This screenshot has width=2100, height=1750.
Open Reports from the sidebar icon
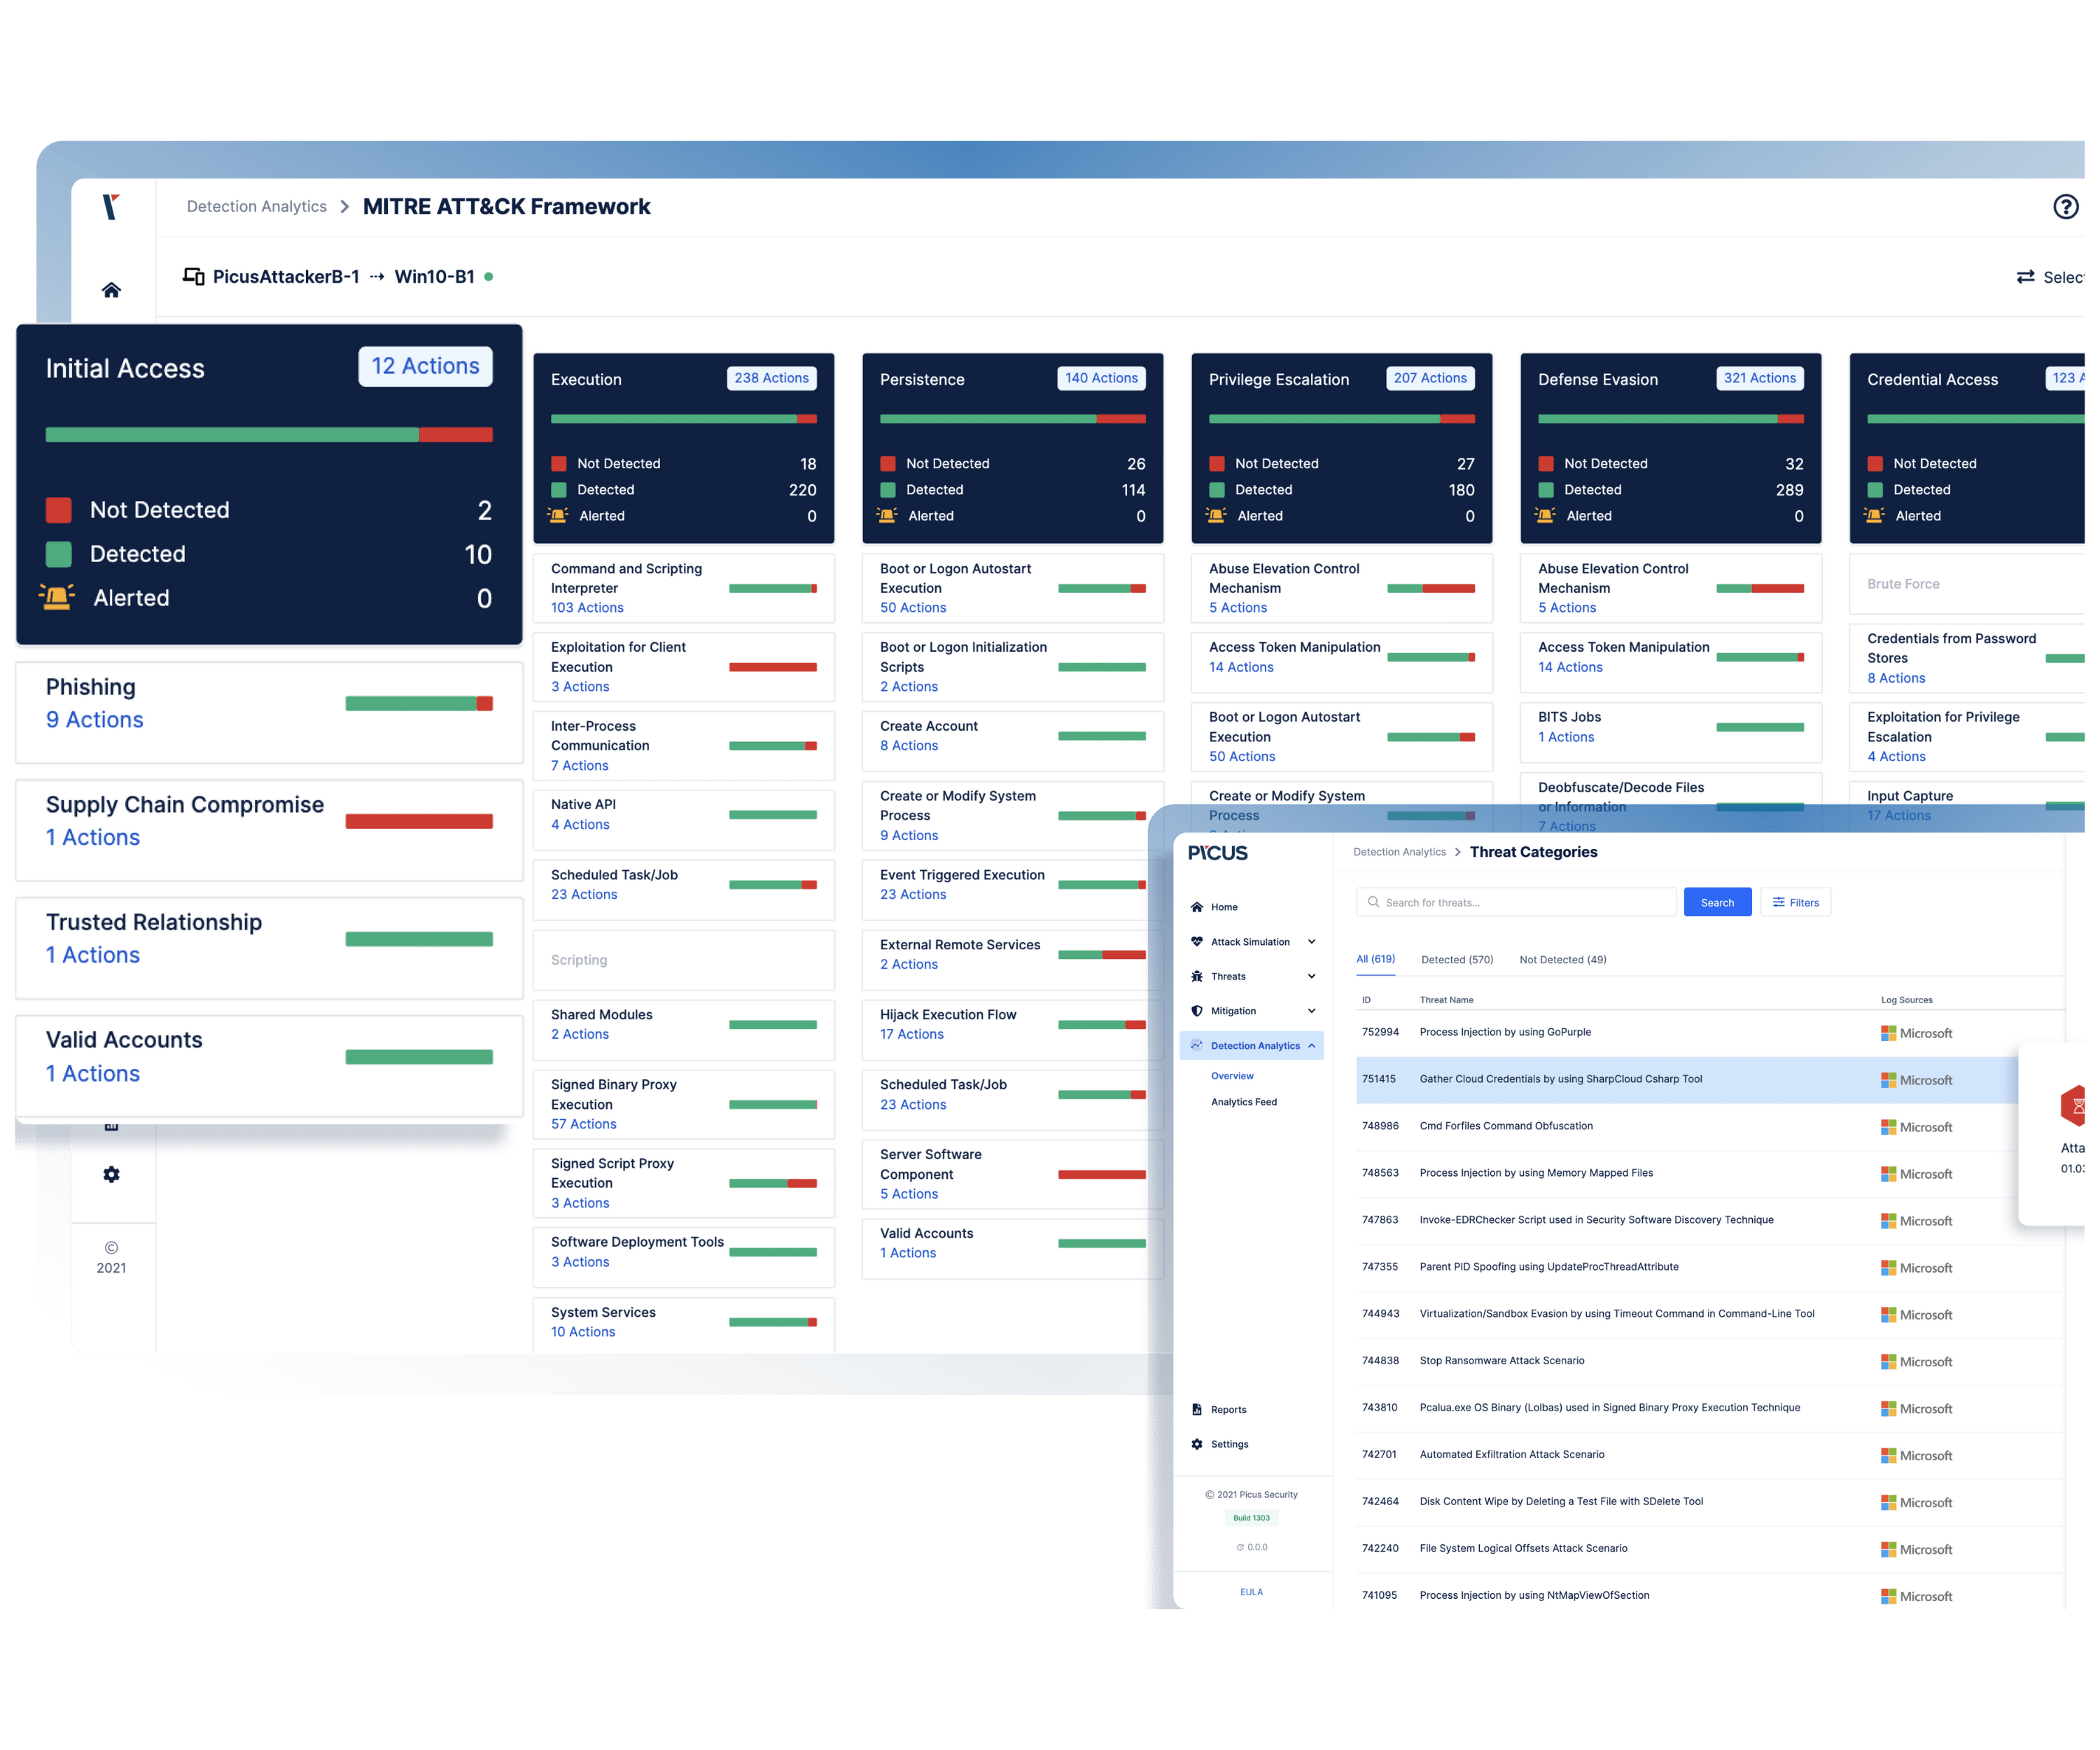(x=1197, y=1409)
